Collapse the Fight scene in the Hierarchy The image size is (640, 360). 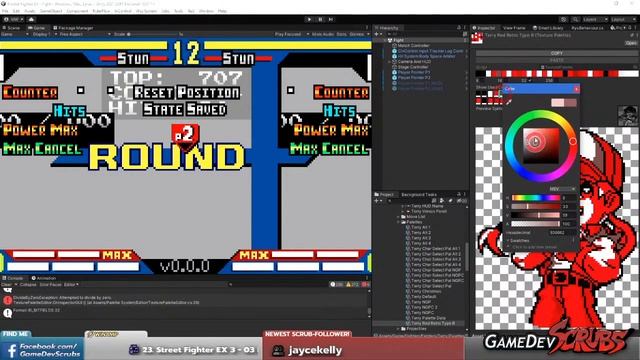click(x=385, y=40)
